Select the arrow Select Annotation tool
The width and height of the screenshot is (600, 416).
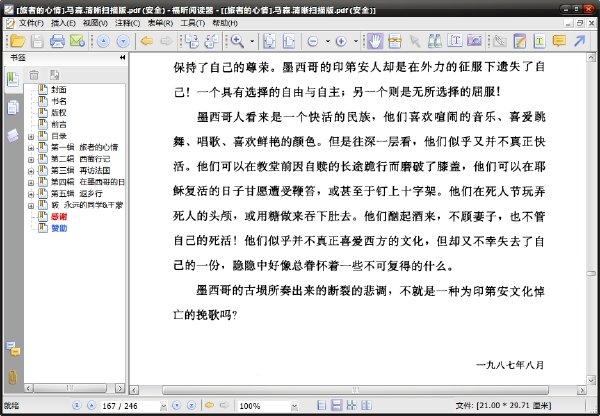[x=415, y=41]
